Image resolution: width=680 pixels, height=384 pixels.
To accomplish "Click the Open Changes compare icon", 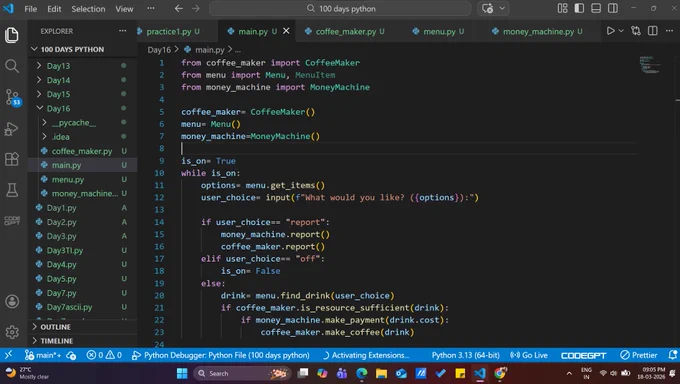I will tap(636, 31).
